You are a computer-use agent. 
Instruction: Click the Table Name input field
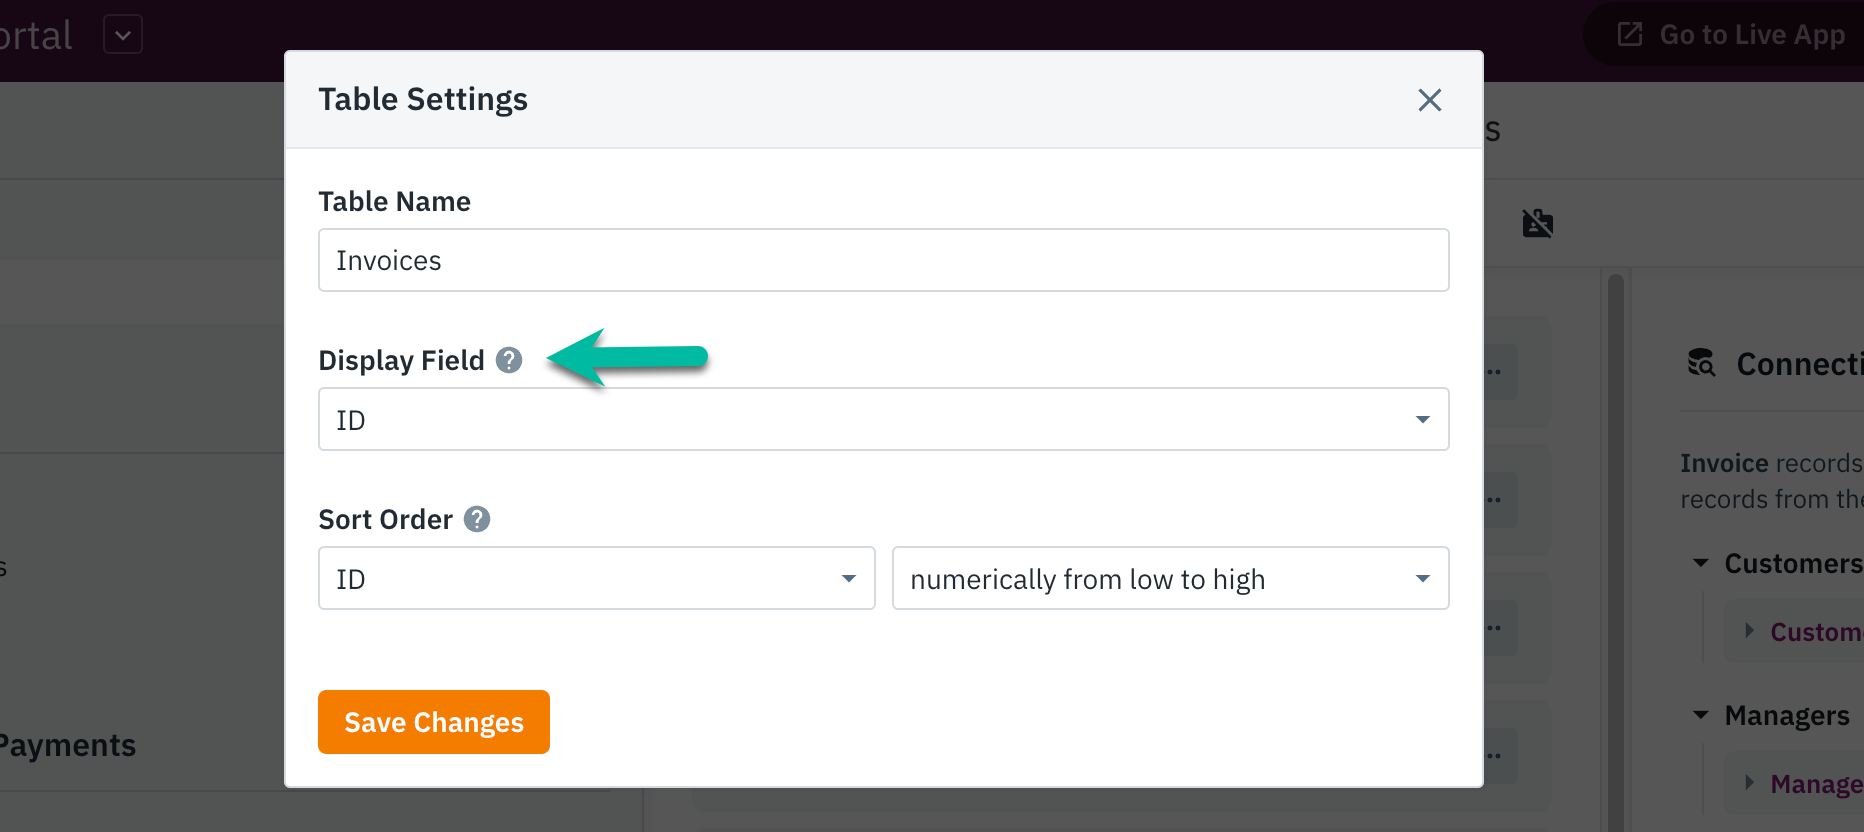(x=884, y=260)
